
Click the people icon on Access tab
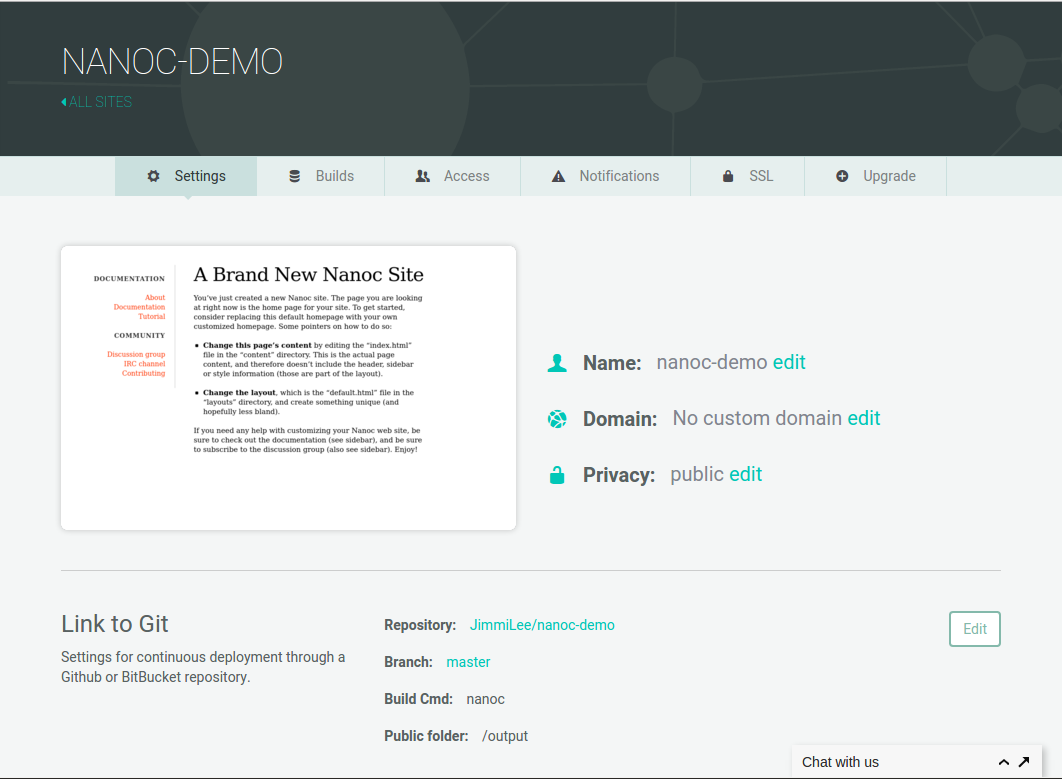click(422, 176)
